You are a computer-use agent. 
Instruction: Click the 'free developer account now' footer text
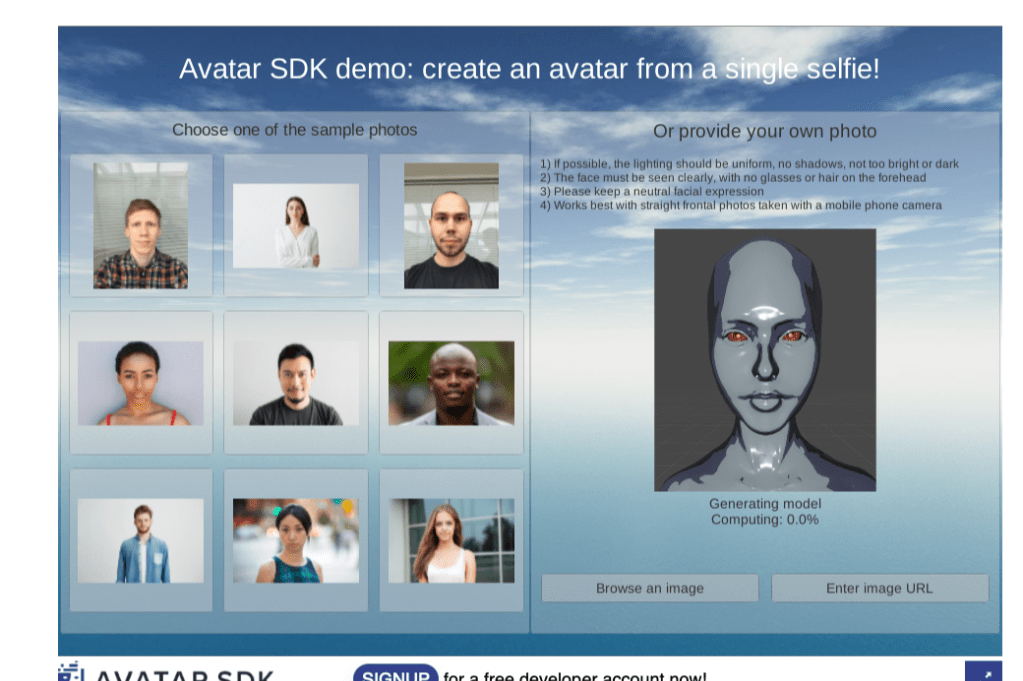click(x=575, y=677)
